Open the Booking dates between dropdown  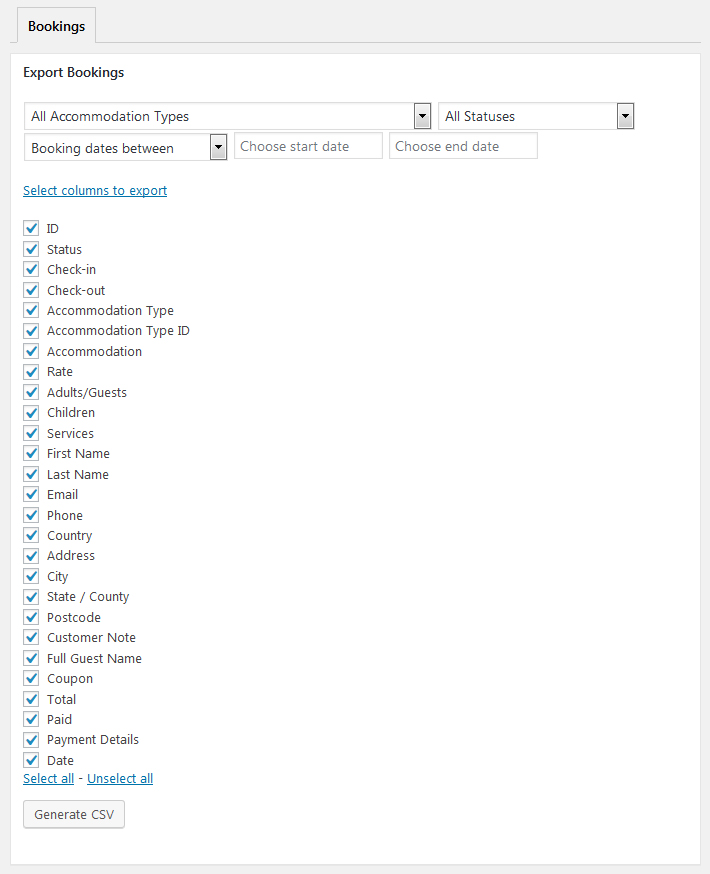coord(126,148)
